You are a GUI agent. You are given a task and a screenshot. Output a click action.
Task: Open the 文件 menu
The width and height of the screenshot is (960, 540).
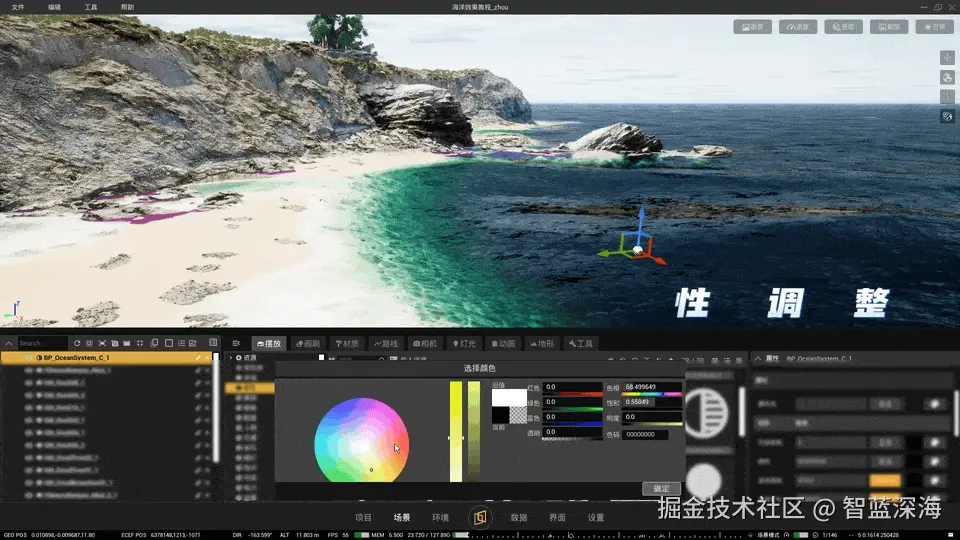[x=18, y=7]
